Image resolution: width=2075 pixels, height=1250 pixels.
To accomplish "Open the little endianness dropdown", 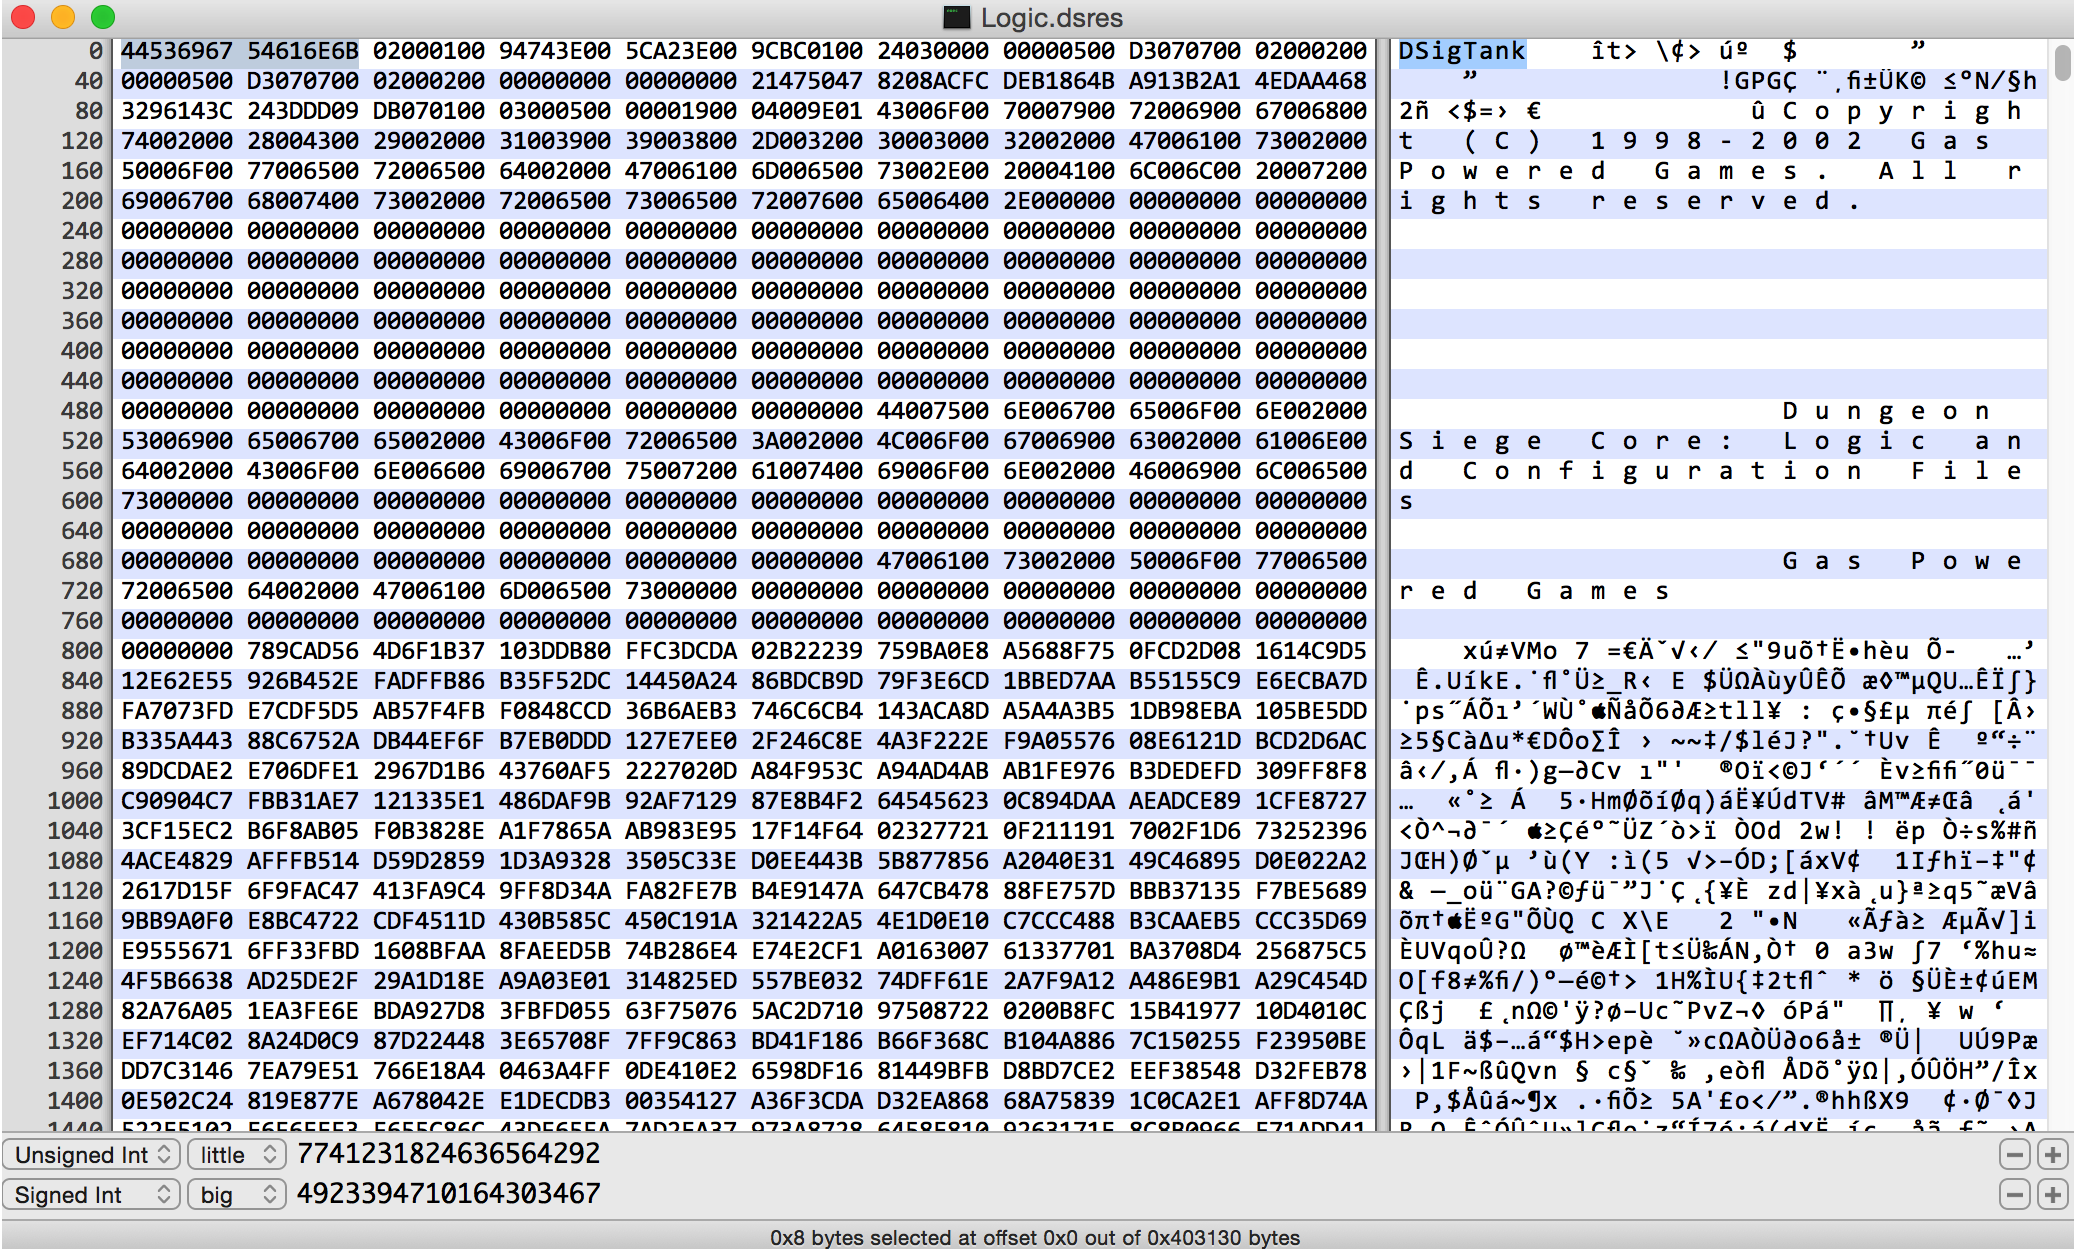I will (x=236, y=1155).
